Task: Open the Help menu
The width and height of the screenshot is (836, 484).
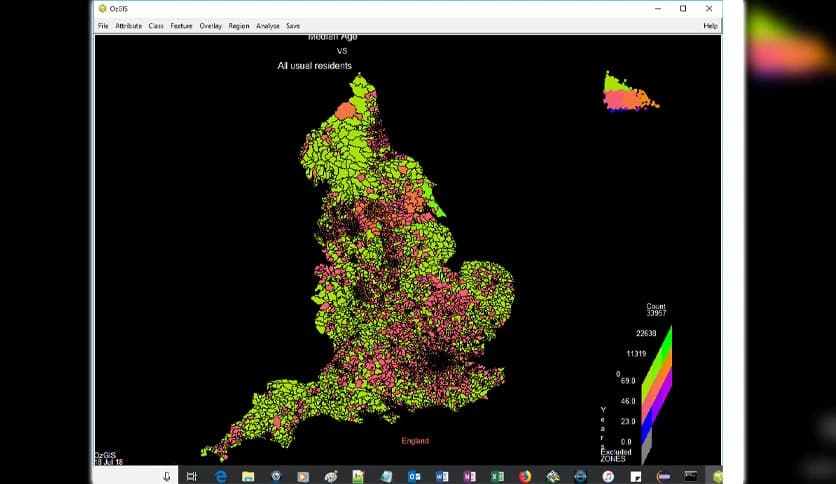Action: (710, 26)
